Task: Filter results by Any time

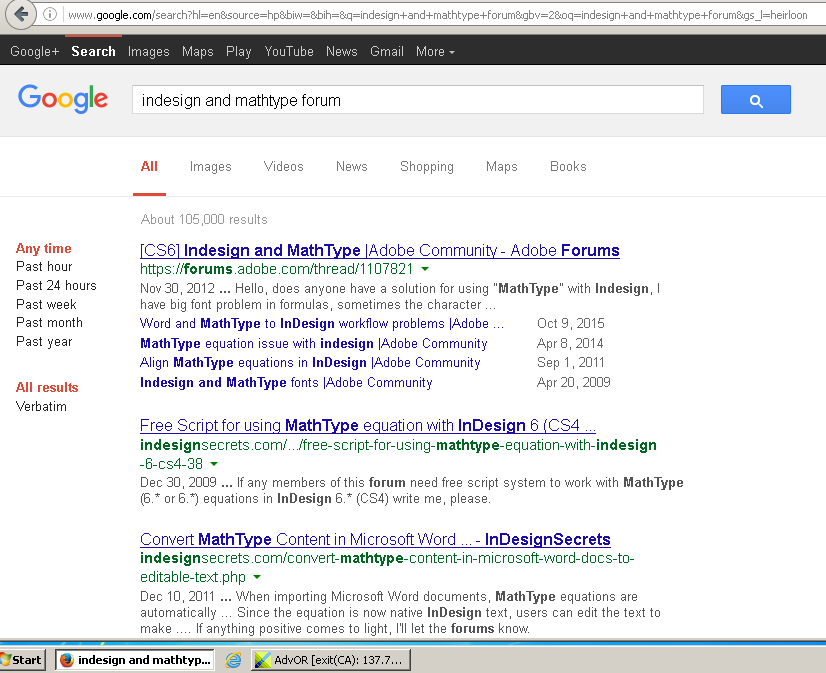Action: click(x=44, y=249)
